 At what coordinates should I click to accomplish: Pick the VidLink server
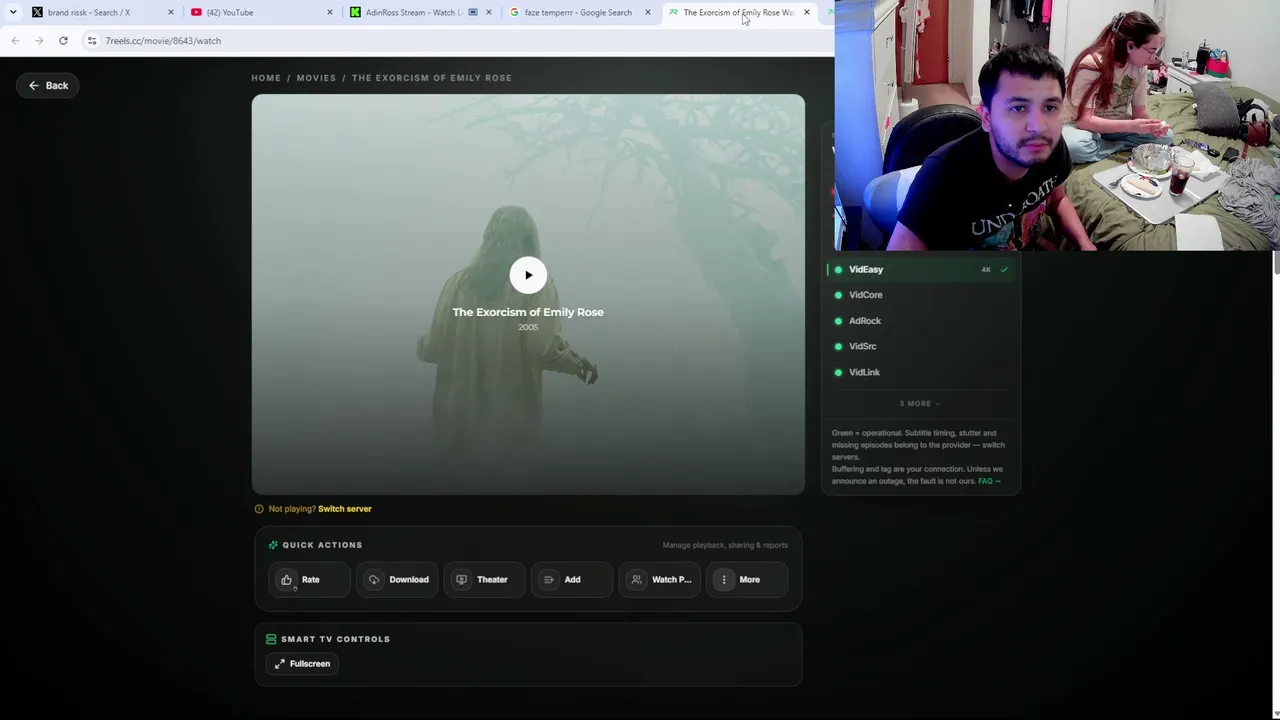[x=921, y=372]
